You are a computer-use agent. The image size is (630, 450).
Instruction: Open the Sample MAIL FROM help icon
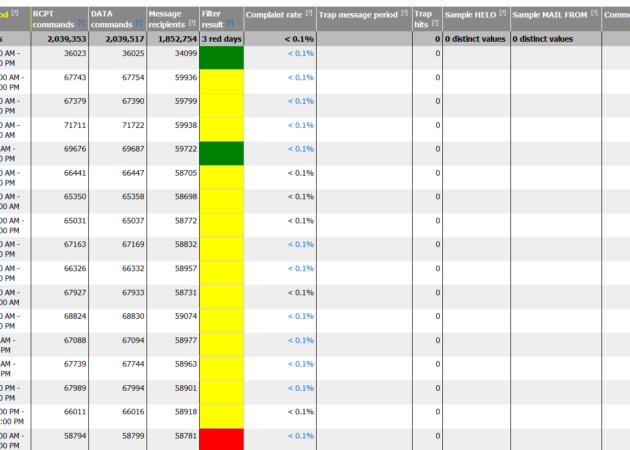pos(594,13)
